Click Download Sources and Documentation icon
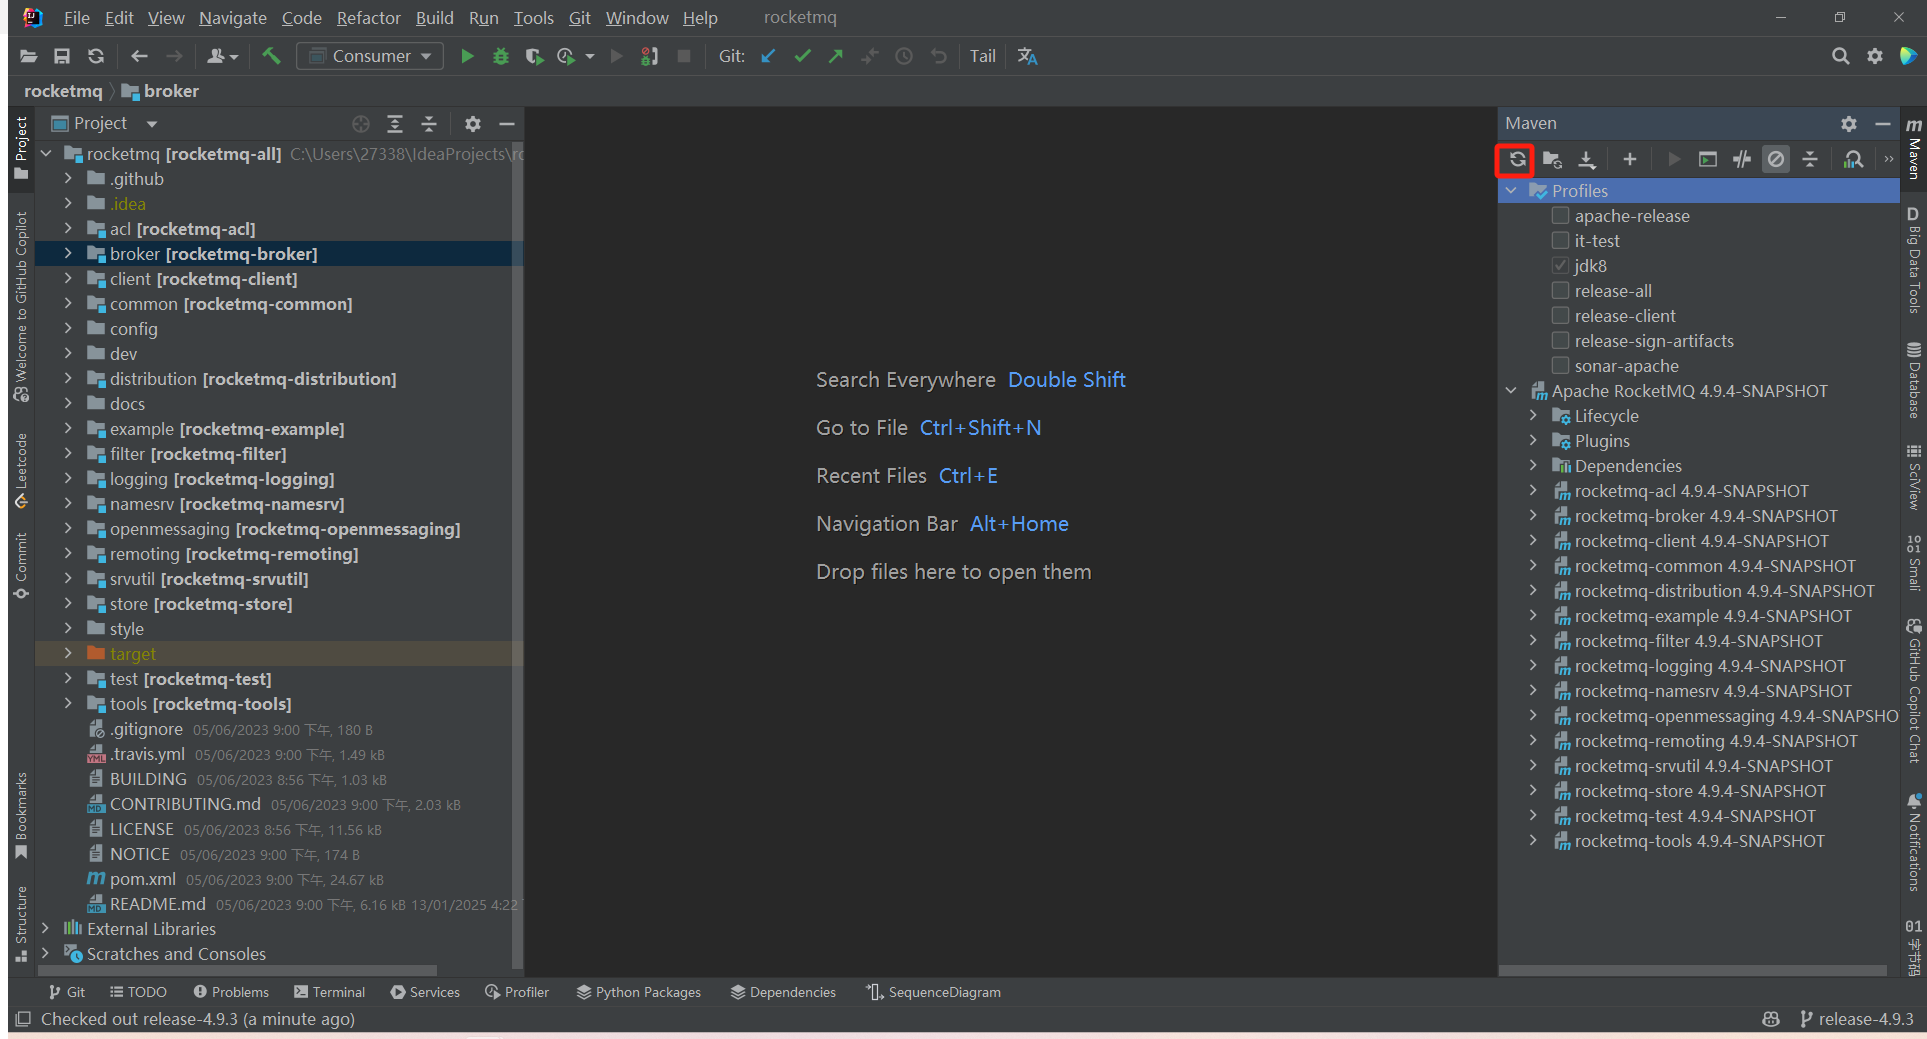The width and height of the screenshot is (1927, 1039). 1587,159
